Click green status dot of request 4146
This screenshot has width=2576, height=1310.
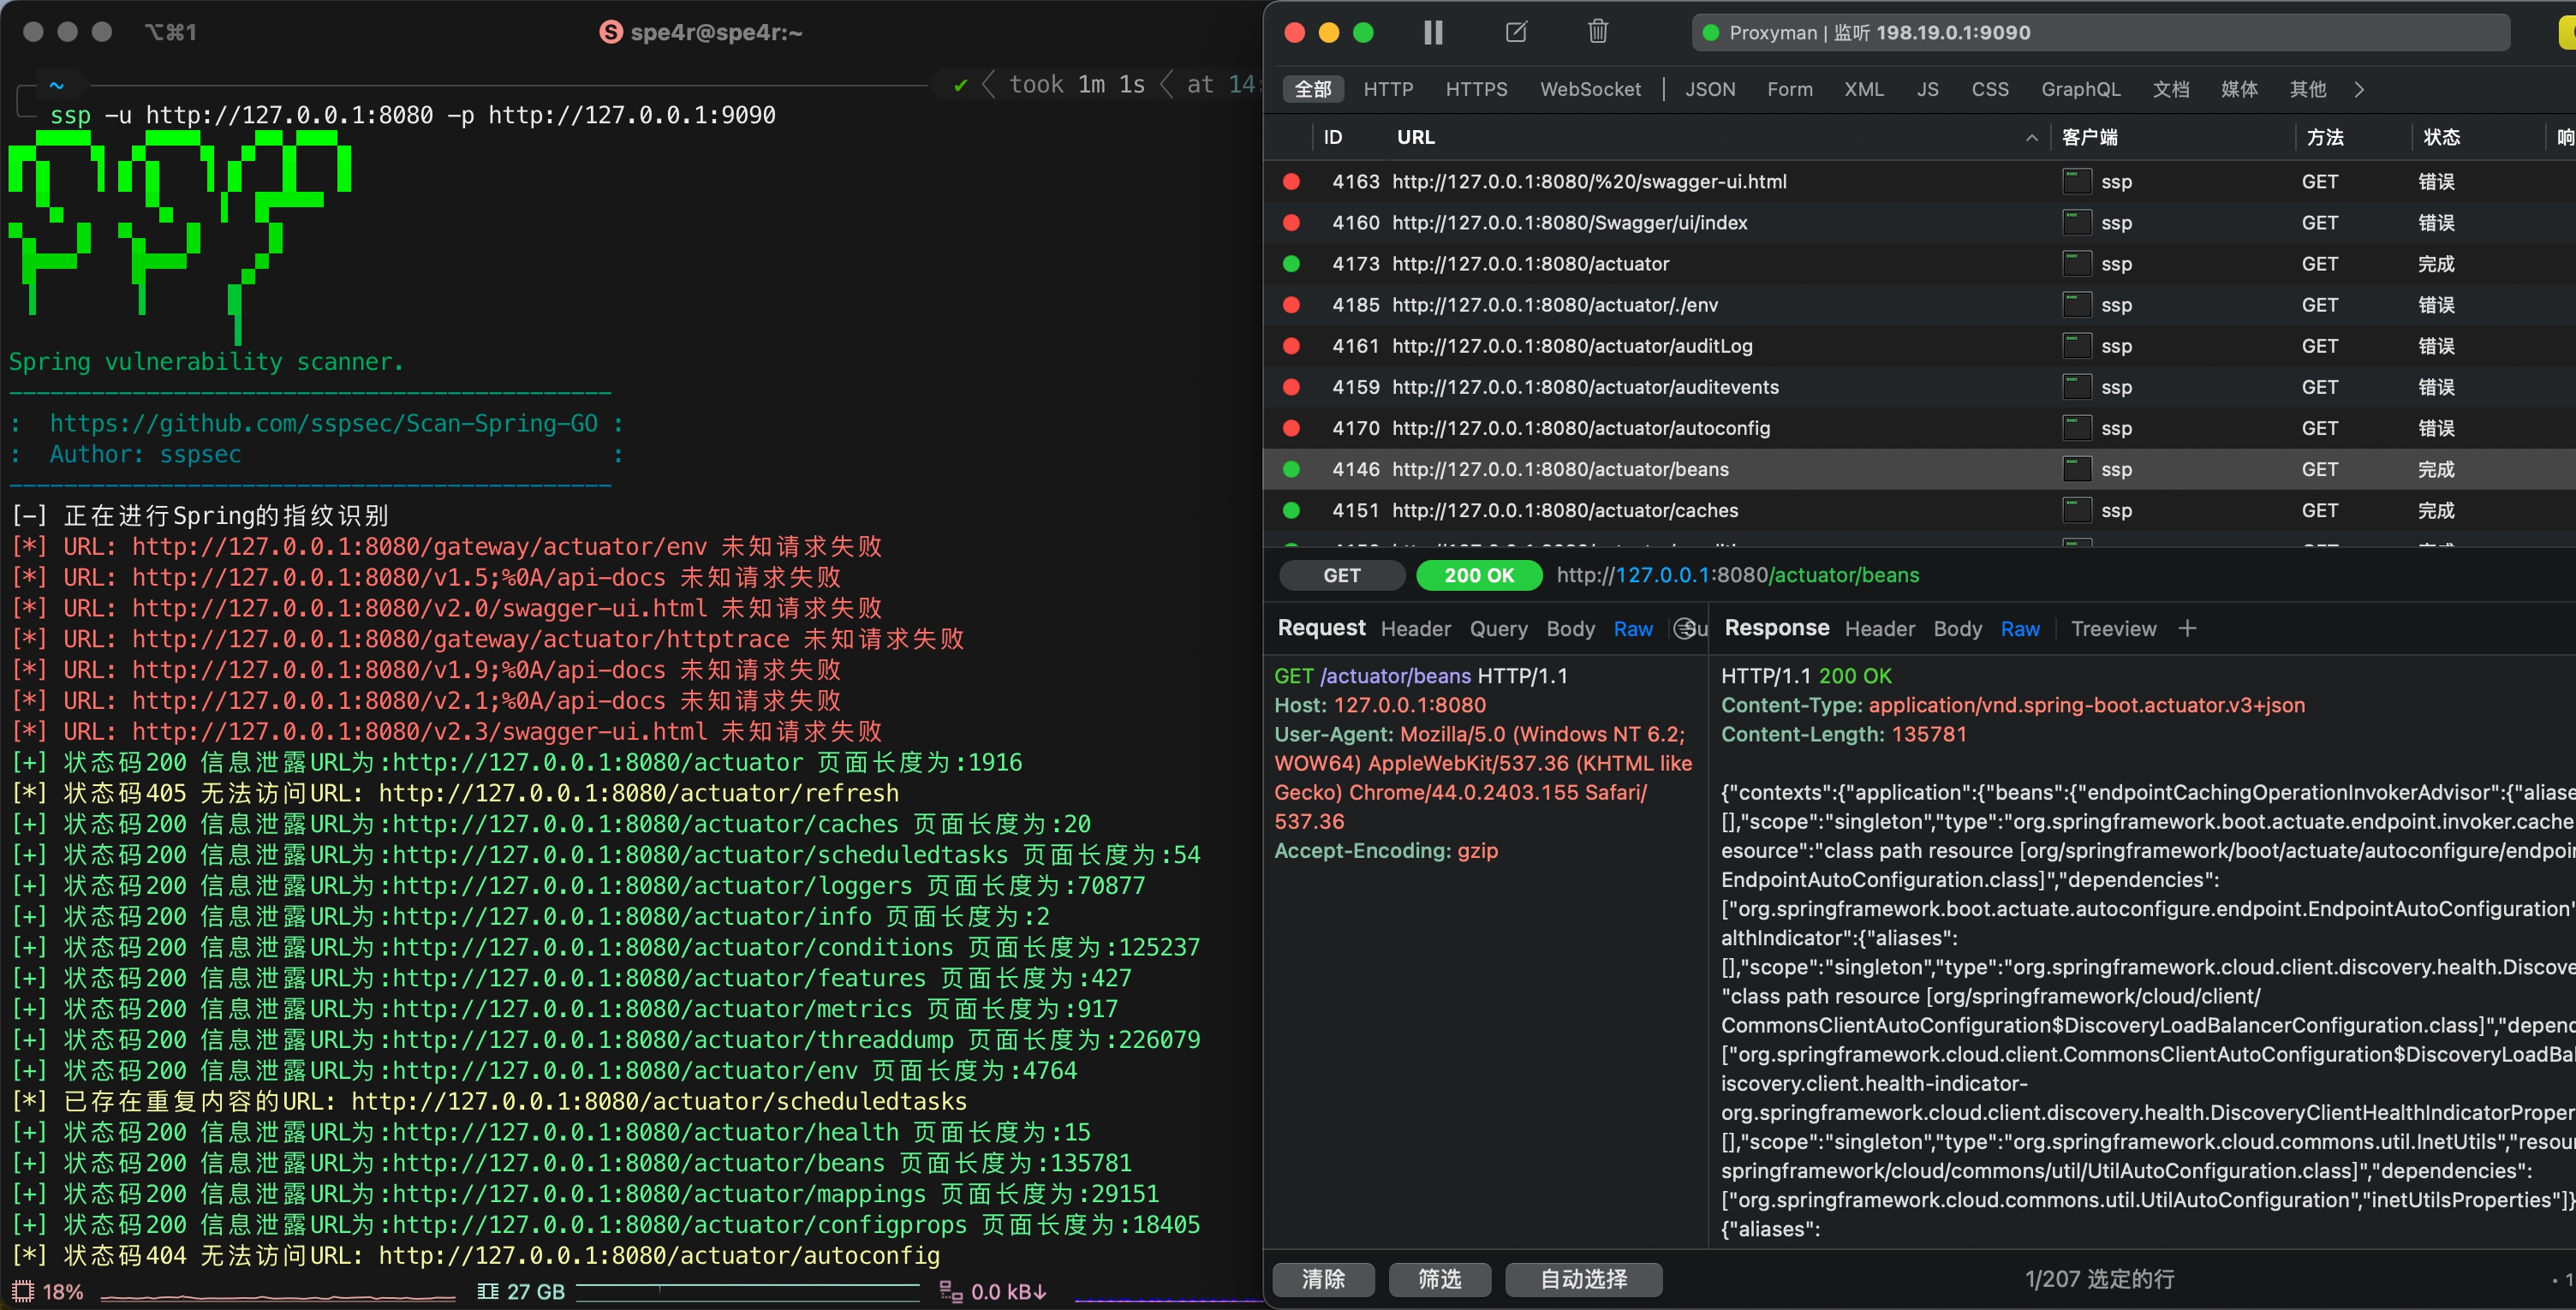[1291, 469]
